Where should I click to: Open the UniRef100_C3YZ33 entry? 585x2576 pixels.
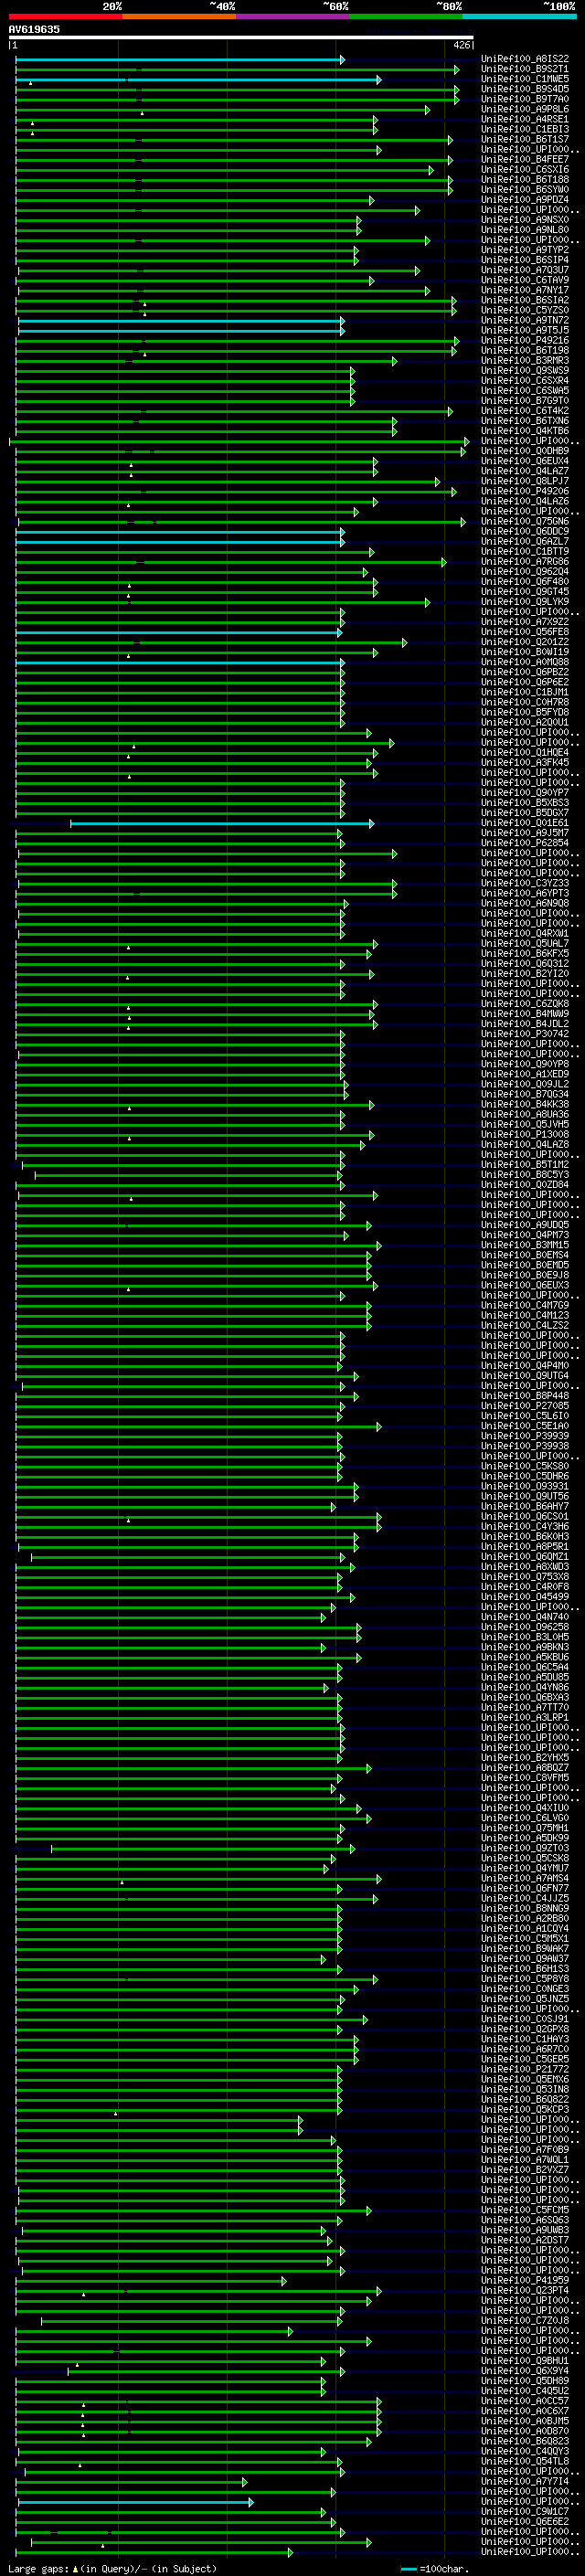pos(525,883)
